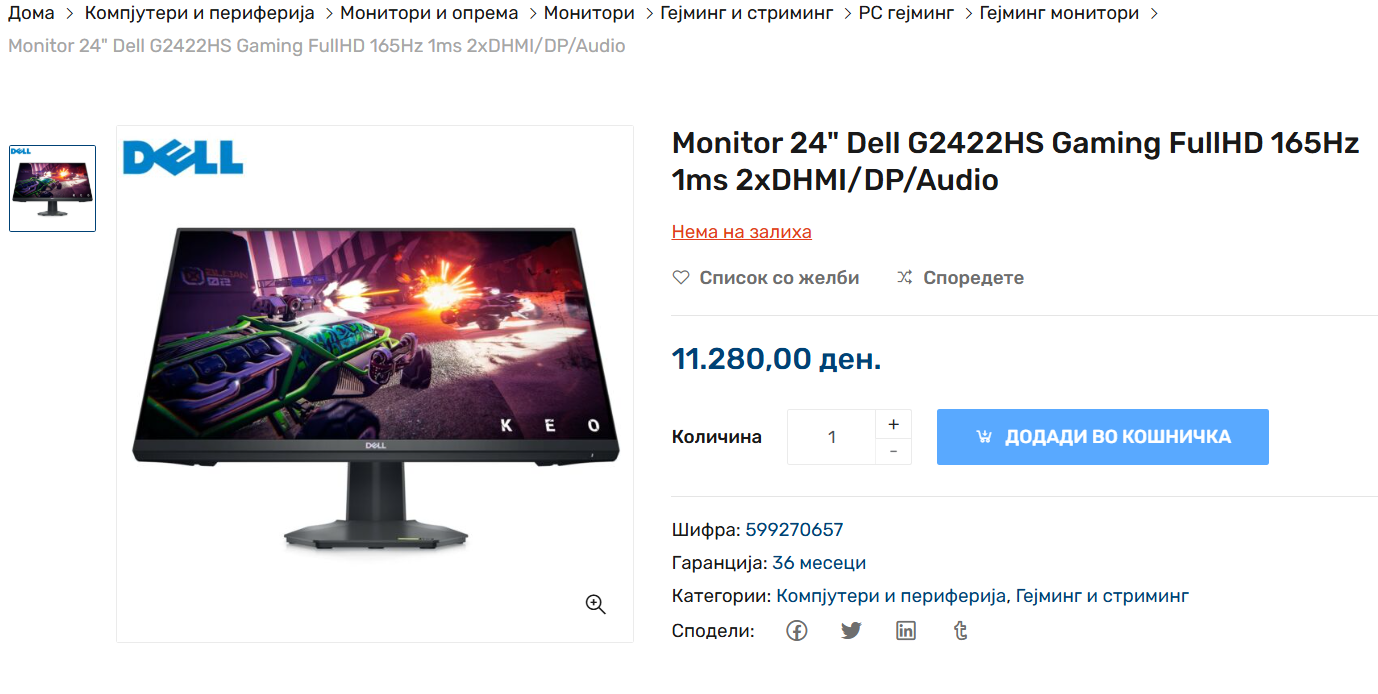This screenshot has height=694, width=1378.
Task: Open Гејминг и стриминг category link
Action: coord(1102,596)
